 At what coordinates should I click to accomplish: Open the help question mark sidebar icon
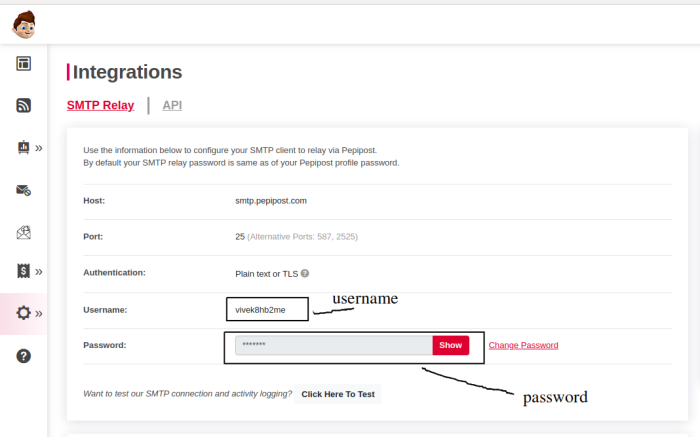[x=24, y=356]
